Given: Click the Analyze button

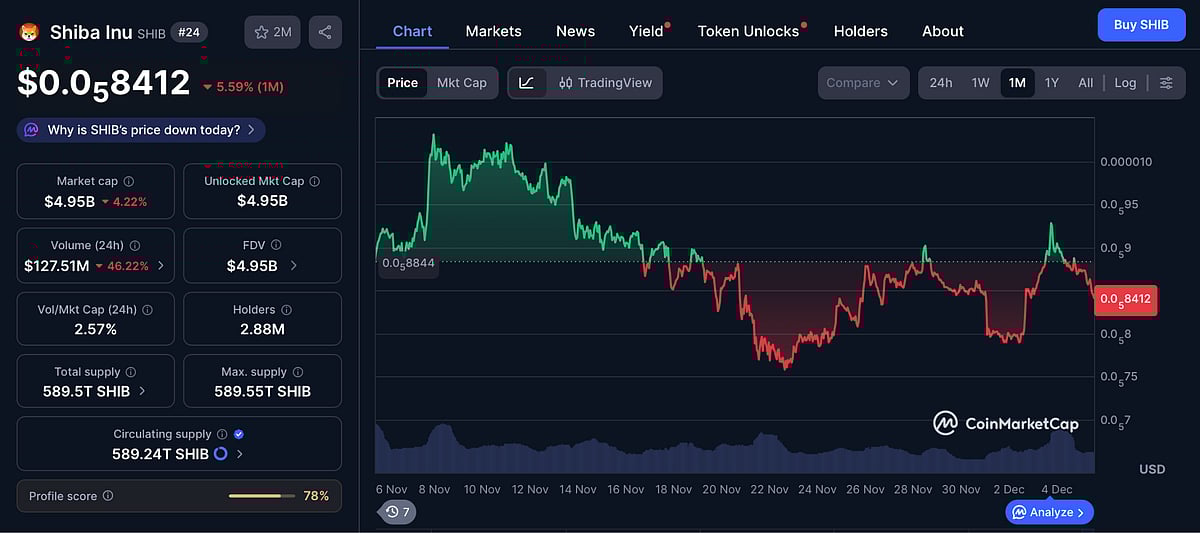Looking at the screenshot, I should [1050, 512].
